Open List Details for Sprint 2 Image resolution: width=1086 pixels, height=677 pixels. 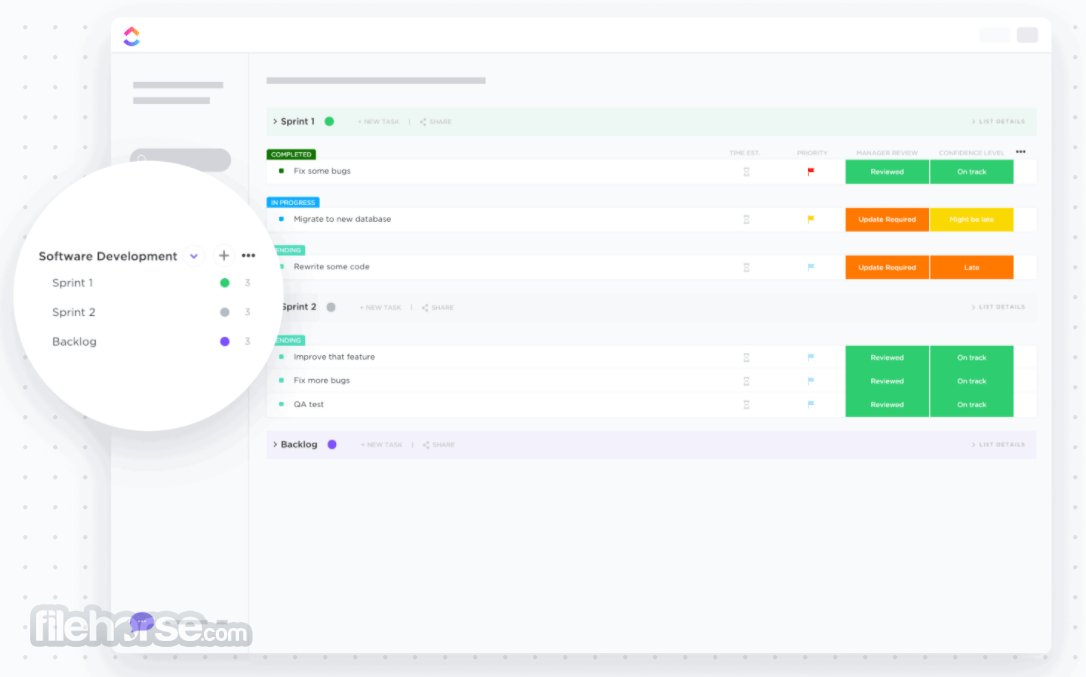point(998,307)
